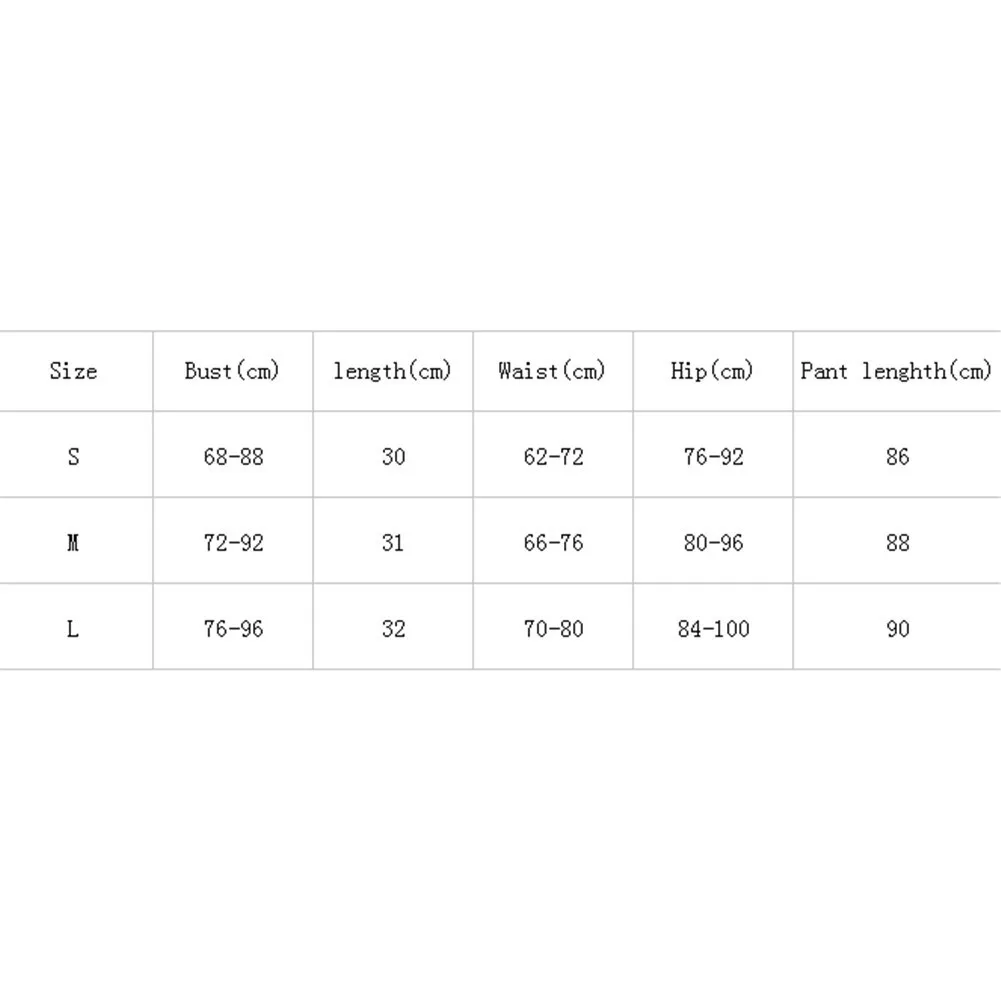Click the 72-92 bust value cell
Screen dimensions: 1001x1001
[x=233, y=543]
